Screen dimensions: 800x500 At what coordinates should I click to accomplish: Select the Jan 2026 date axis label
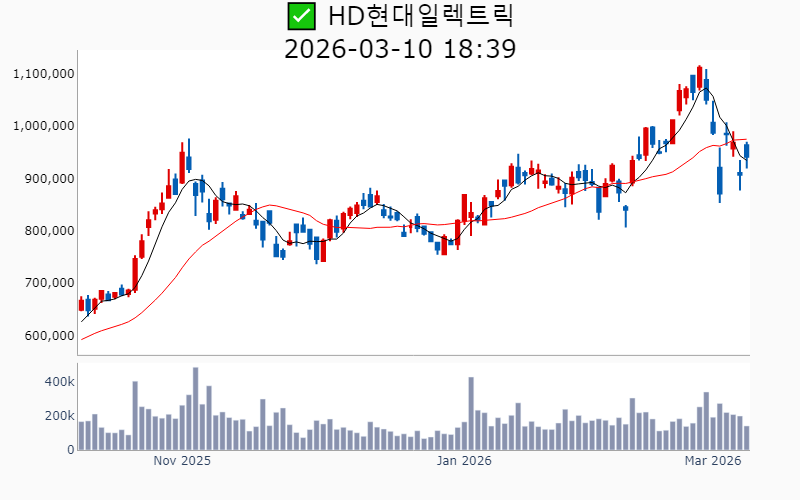pos(463,461)
